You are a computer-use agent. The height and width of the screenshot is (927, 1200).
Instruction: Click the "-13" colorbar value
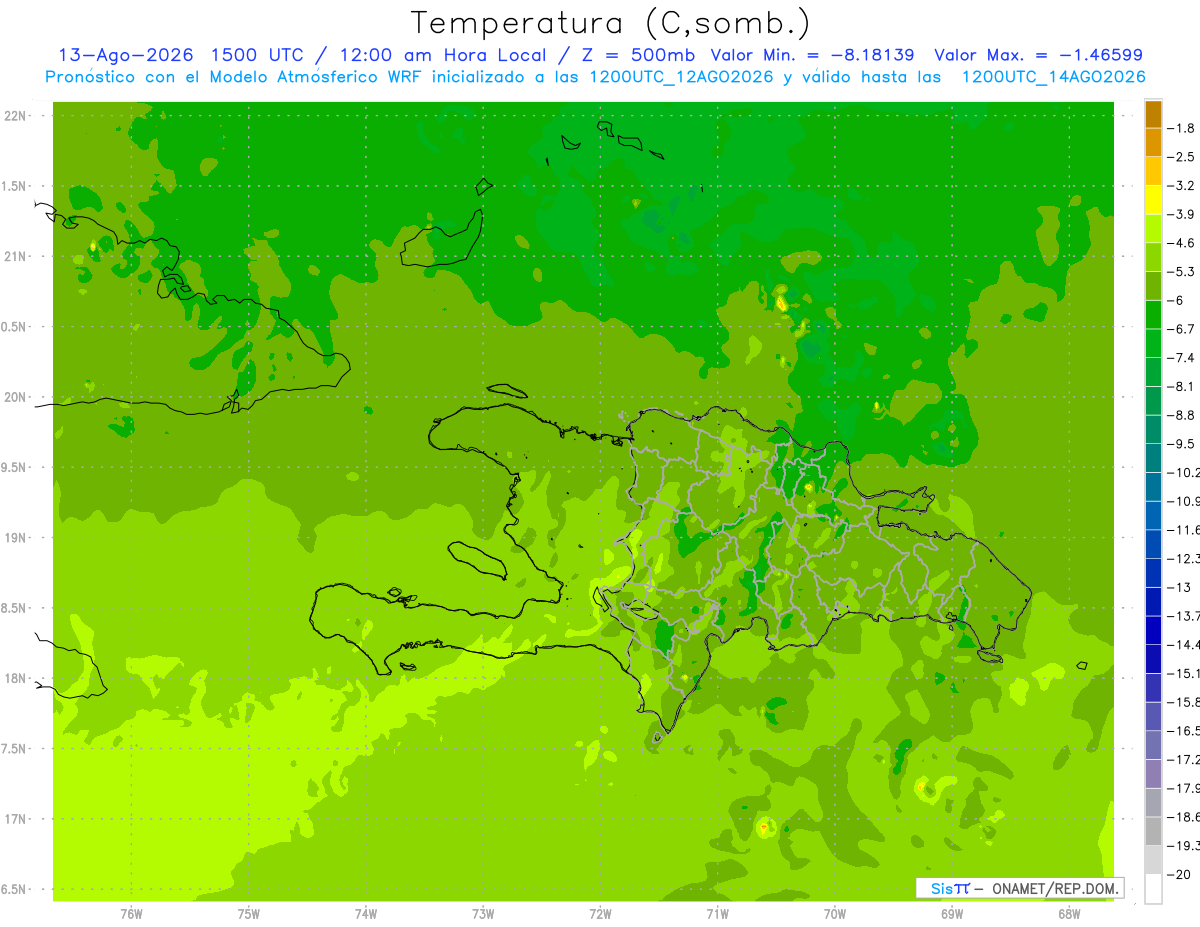tap(1179, 587)
